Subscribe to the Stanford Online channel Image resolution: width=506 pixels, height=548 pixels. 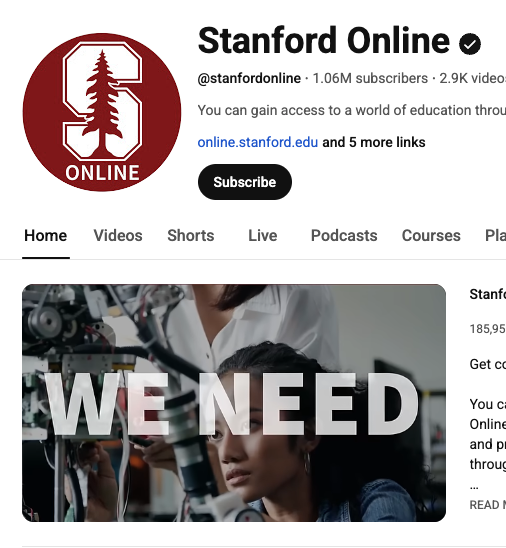[245, 182]
